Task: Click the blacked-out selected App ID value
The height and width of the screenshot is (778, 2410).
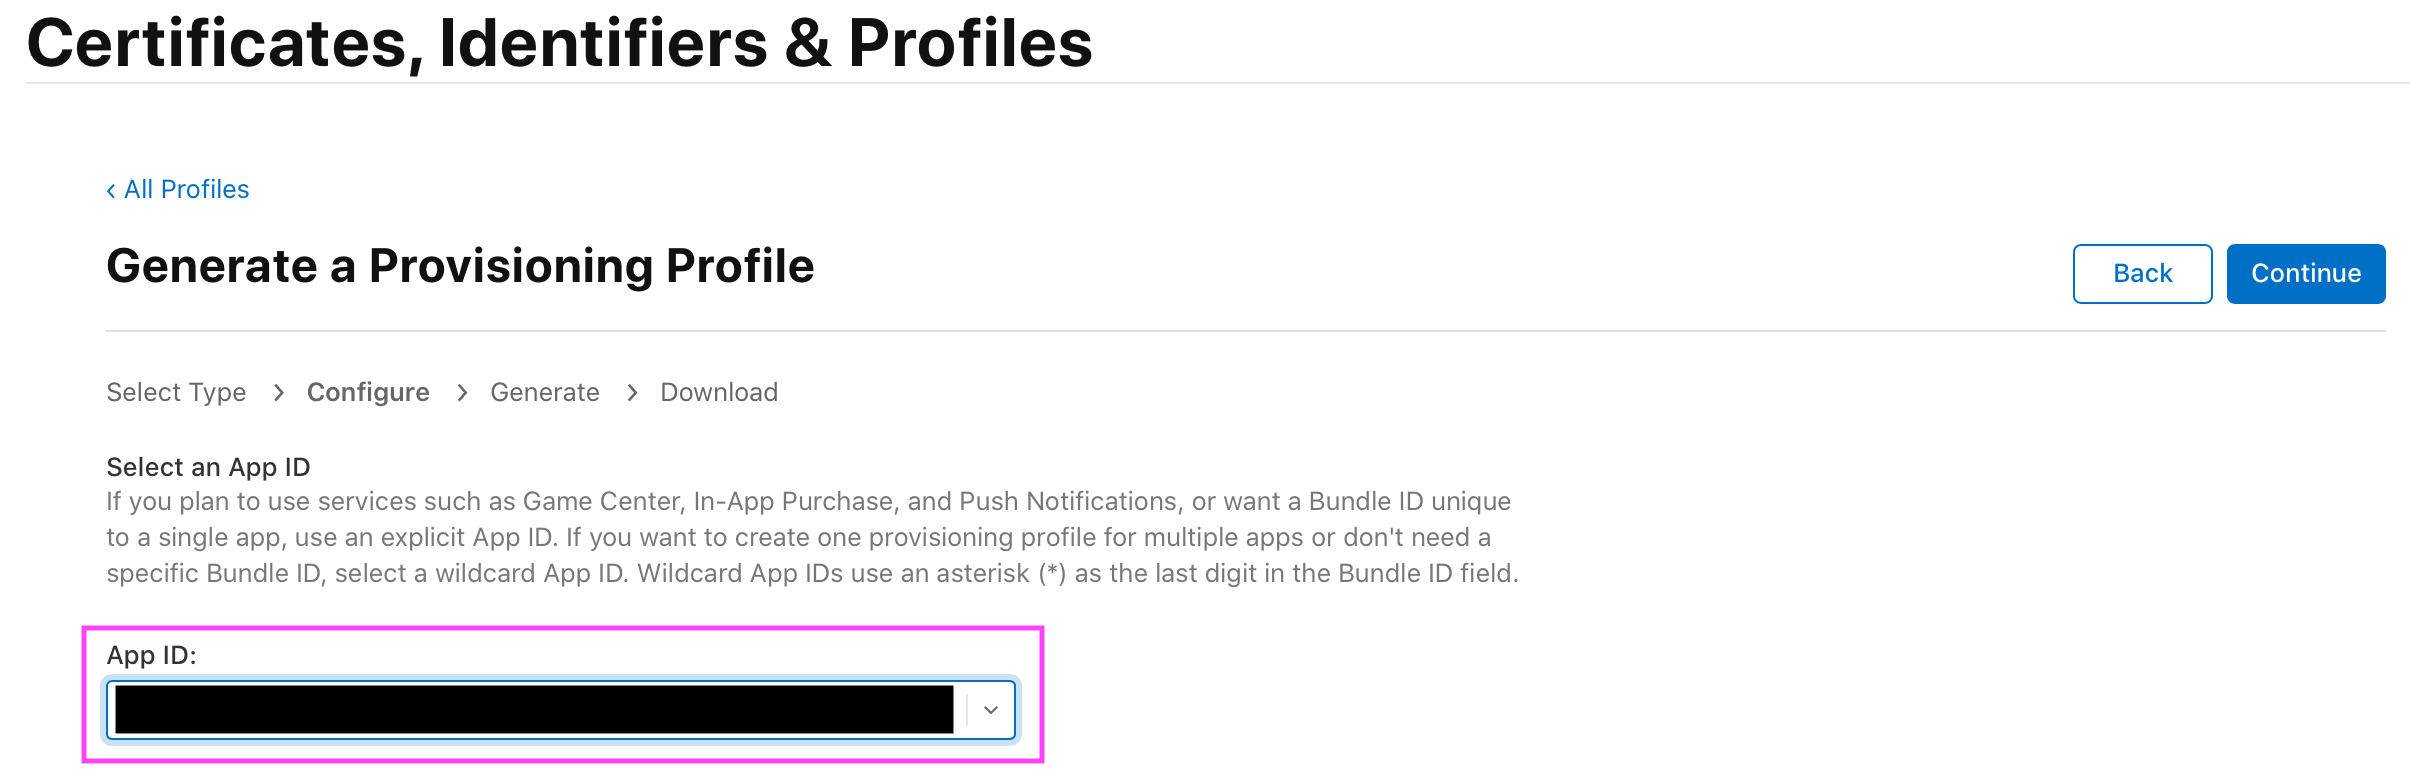Action: [x=534, y=710]
